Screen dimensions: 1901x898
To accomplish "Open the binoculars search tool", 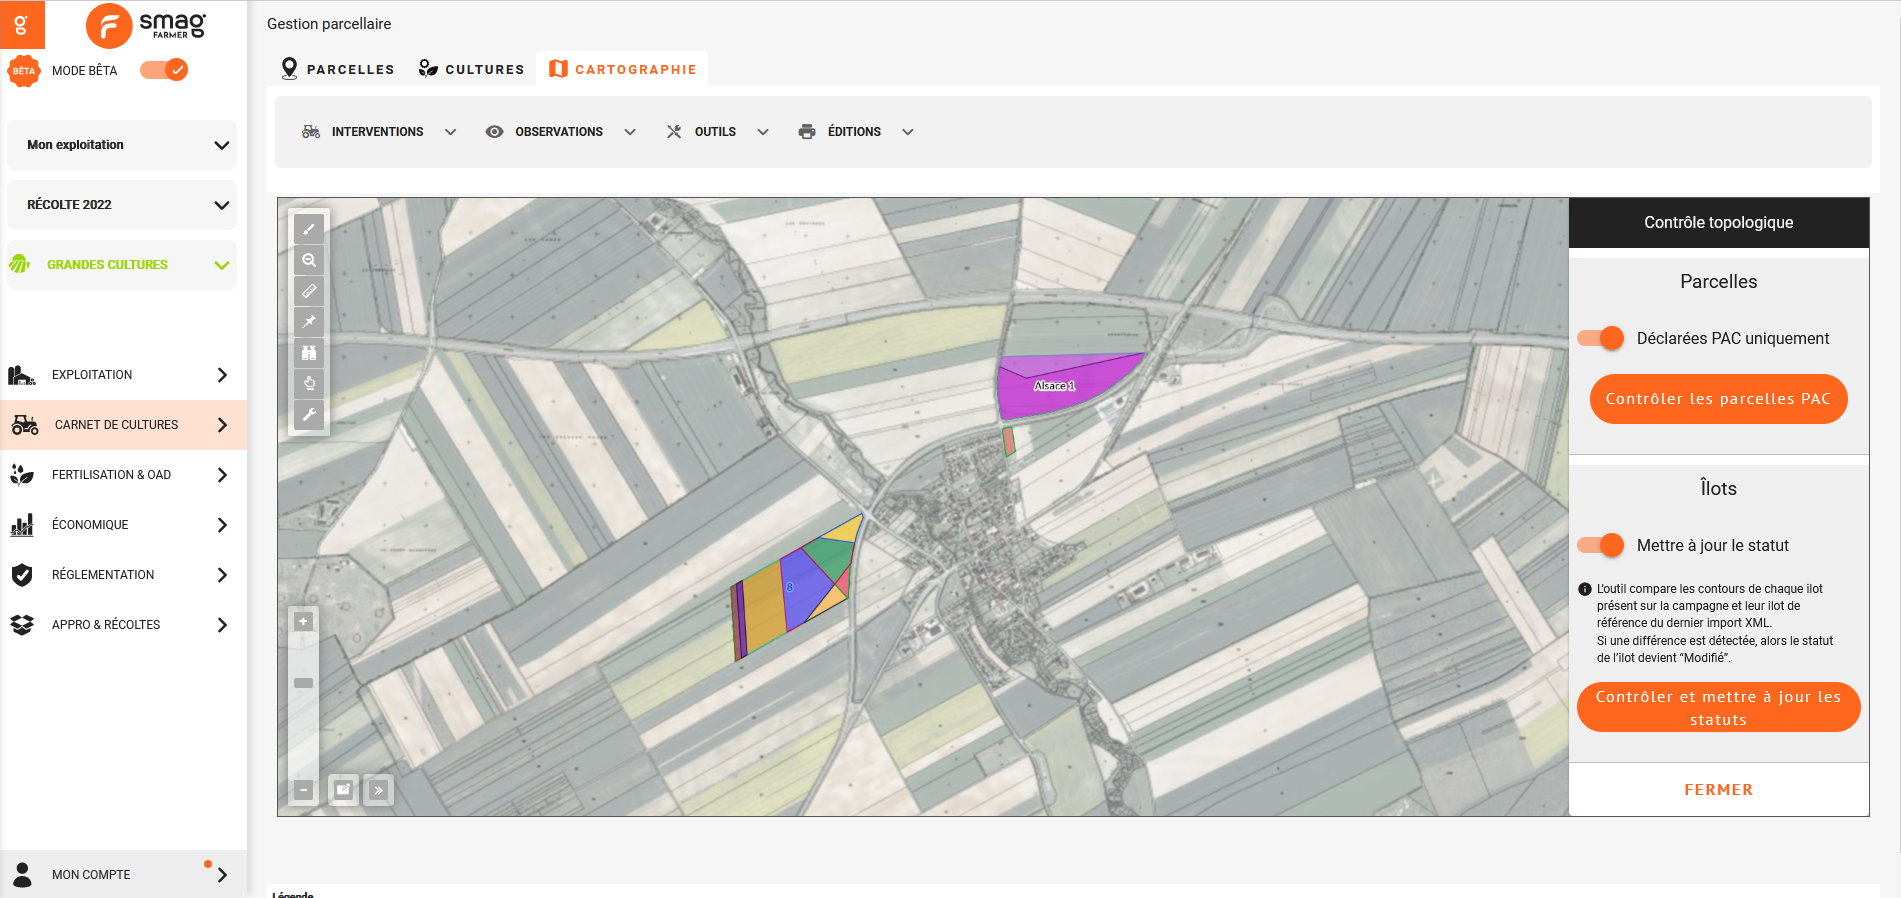I will click(x=309, y=352).
